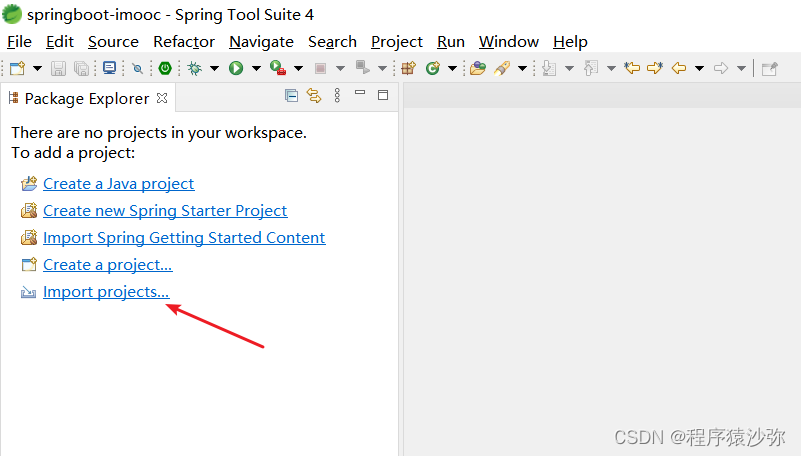Open the File menu
This screenshot has width=801, height=456.
coord(19,42)
